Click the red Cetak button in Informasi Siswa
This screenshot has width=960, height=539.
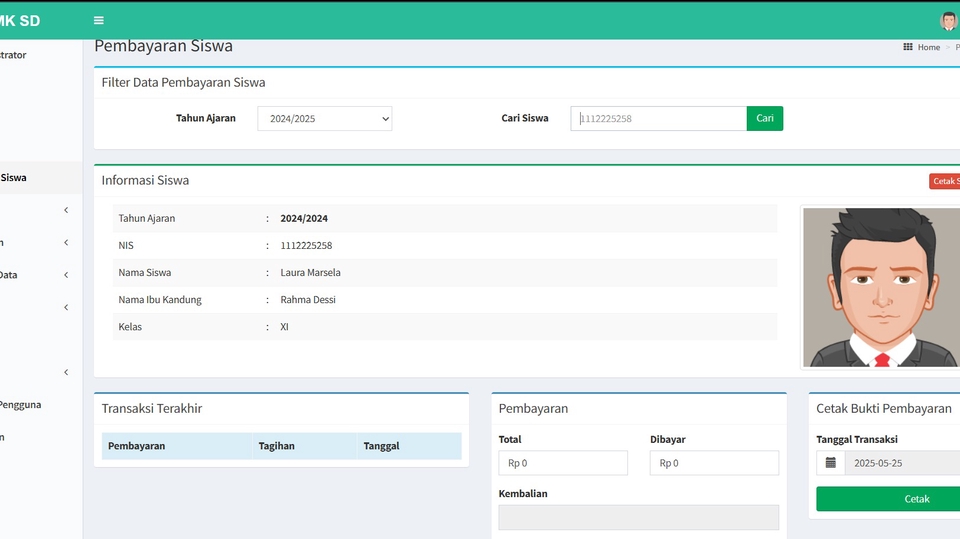click(944, 181)
